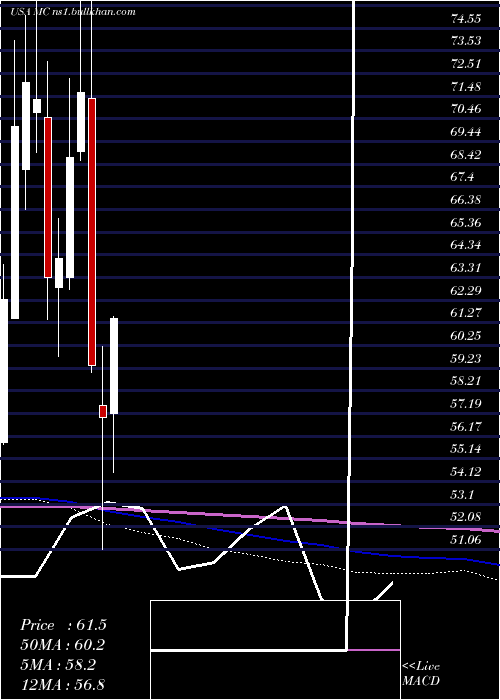500x700 pixels.
Task: Click the 55.14 price axis label
Action: click(x=466, y=450)
